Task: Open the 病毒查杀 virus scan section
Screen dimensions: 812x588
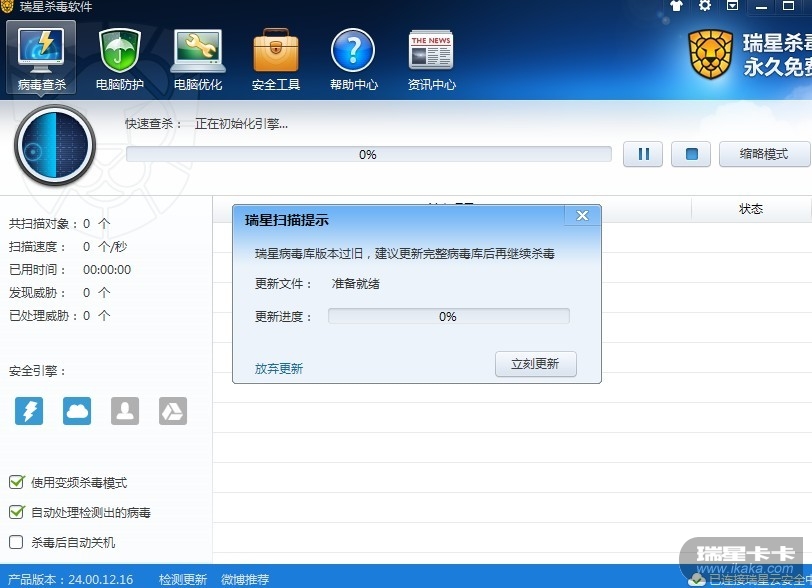Action: click(x=41, y=58)
